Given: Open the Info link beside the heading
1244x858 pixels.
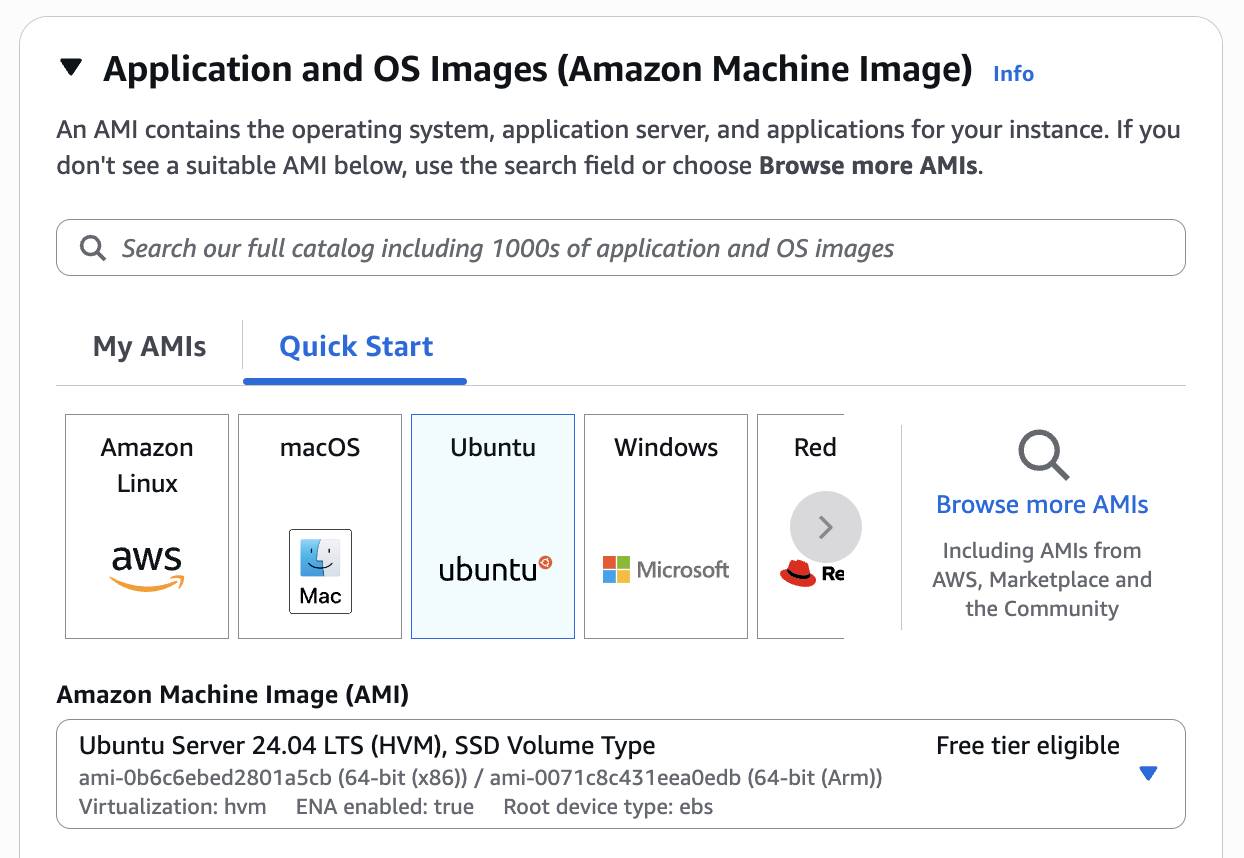Looking at the screenshot, I should [x=1013, y=73].
